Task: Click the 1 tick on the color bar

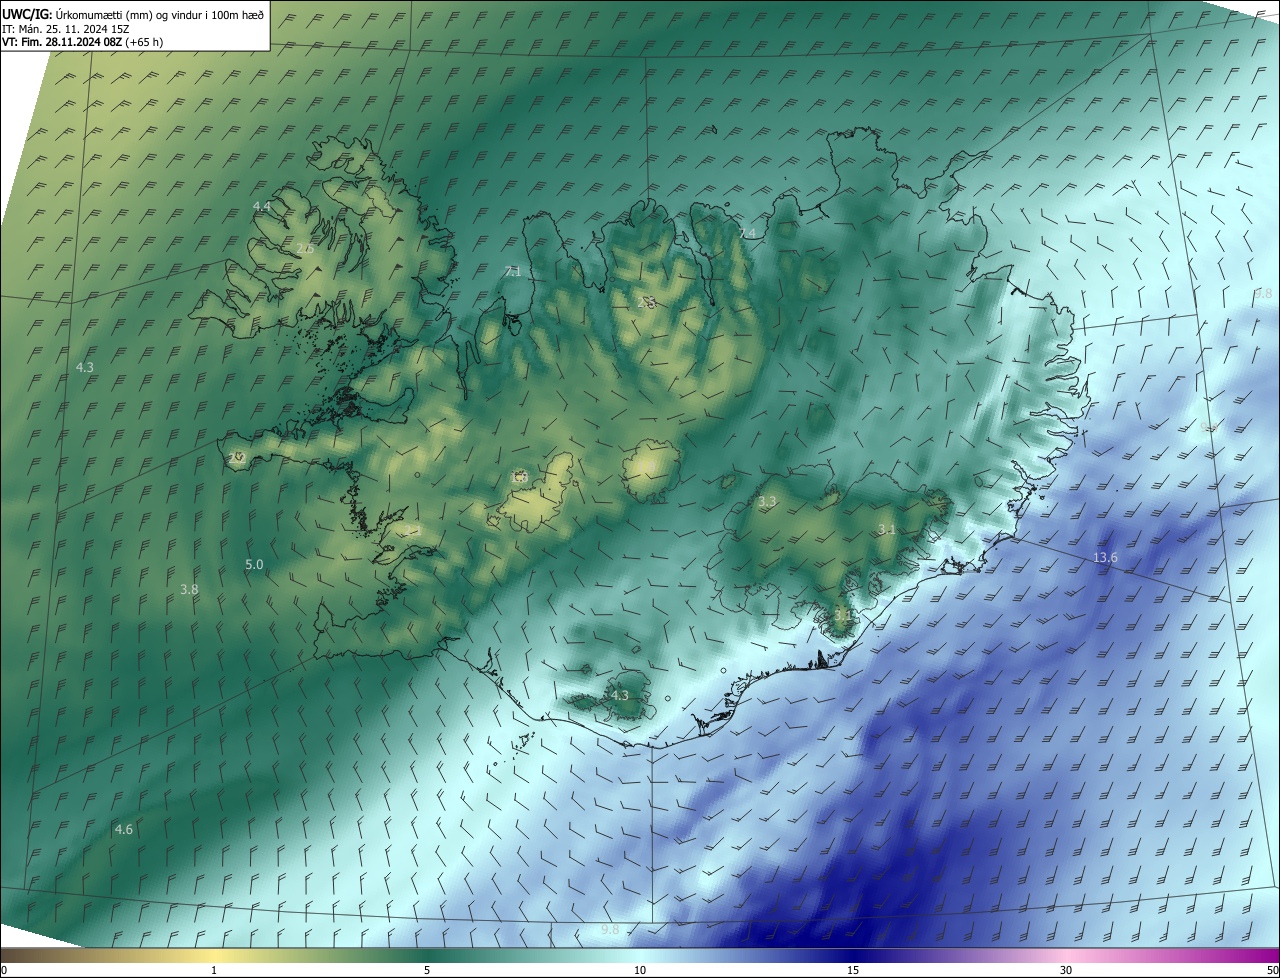Action: (x=214, y=970)
